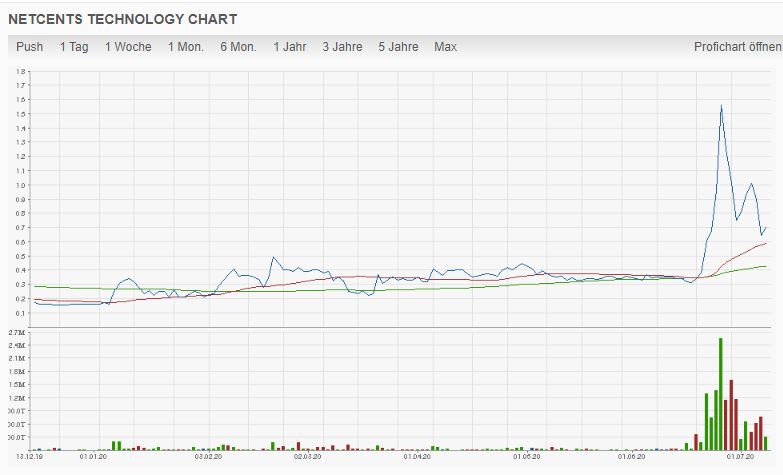Click the NETCENTS TECHNOLOGY CHART heading
The width and height of the screenshot is (783, 475).
(x=123, y=19)
